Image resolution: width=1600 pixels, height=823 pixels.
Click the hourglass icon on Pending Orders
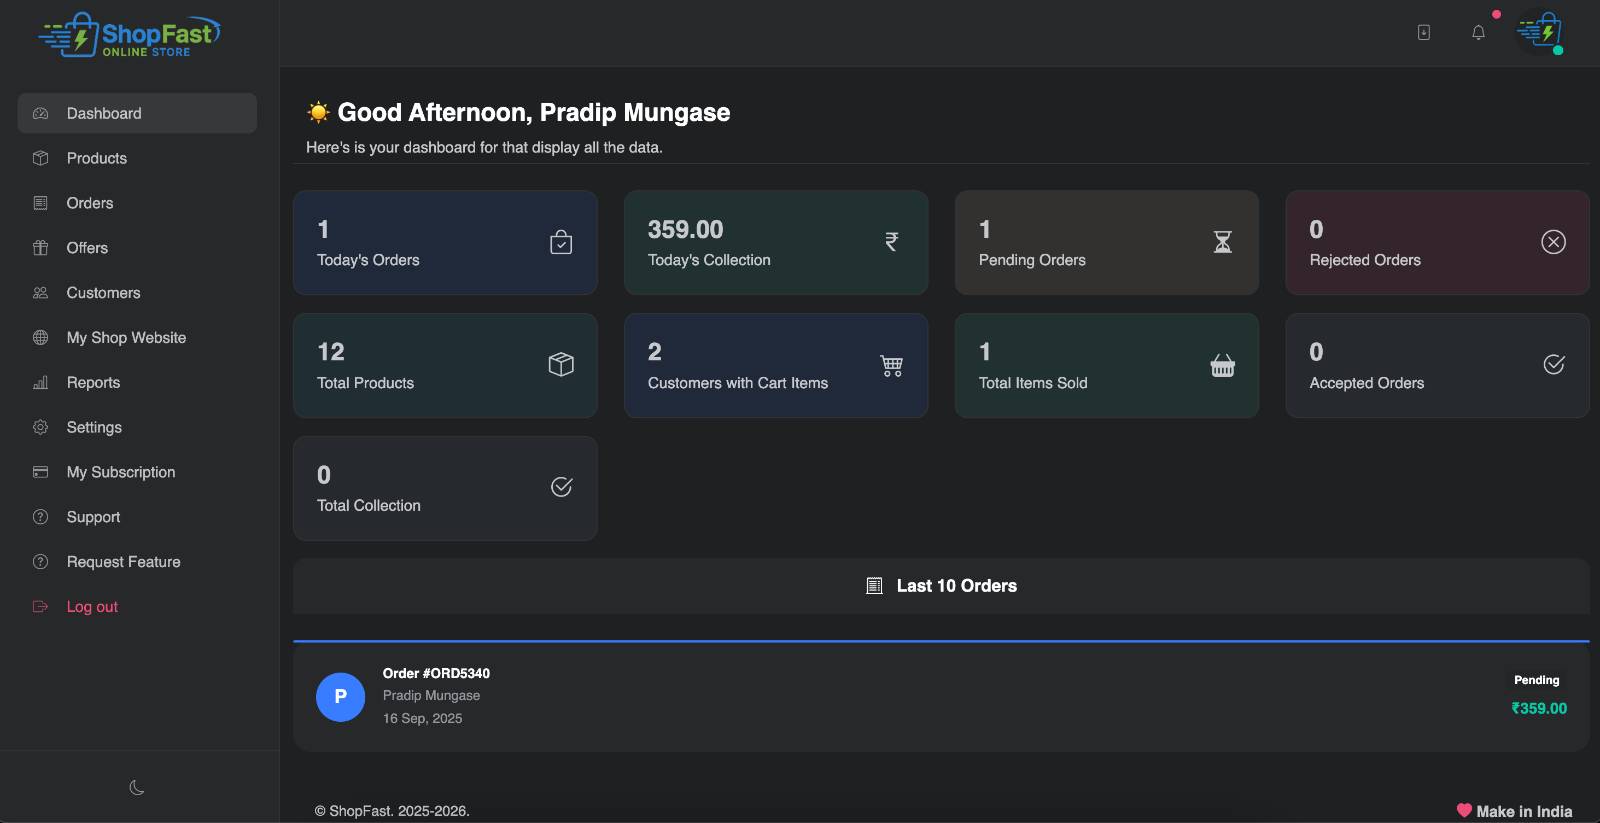(x=1222, y=242)
